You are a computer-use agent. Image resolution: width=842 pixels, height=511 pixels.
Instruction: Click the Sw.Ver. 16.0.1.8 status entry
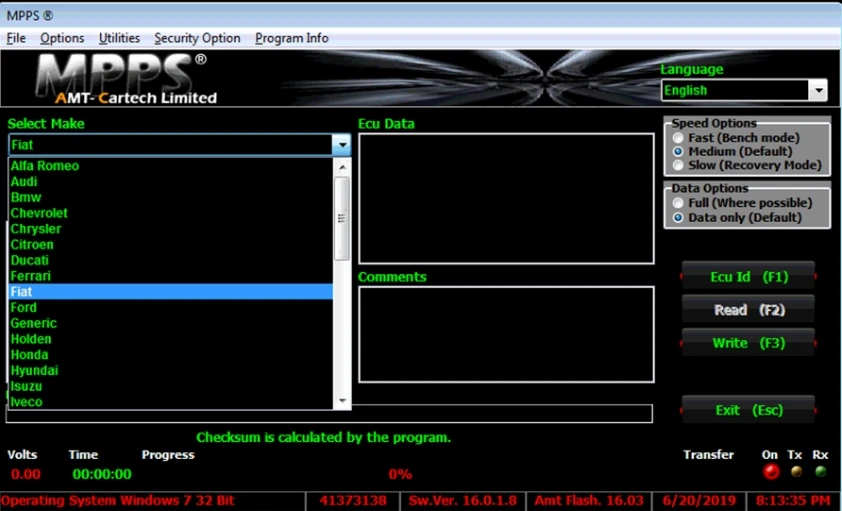tap(463, 501)
